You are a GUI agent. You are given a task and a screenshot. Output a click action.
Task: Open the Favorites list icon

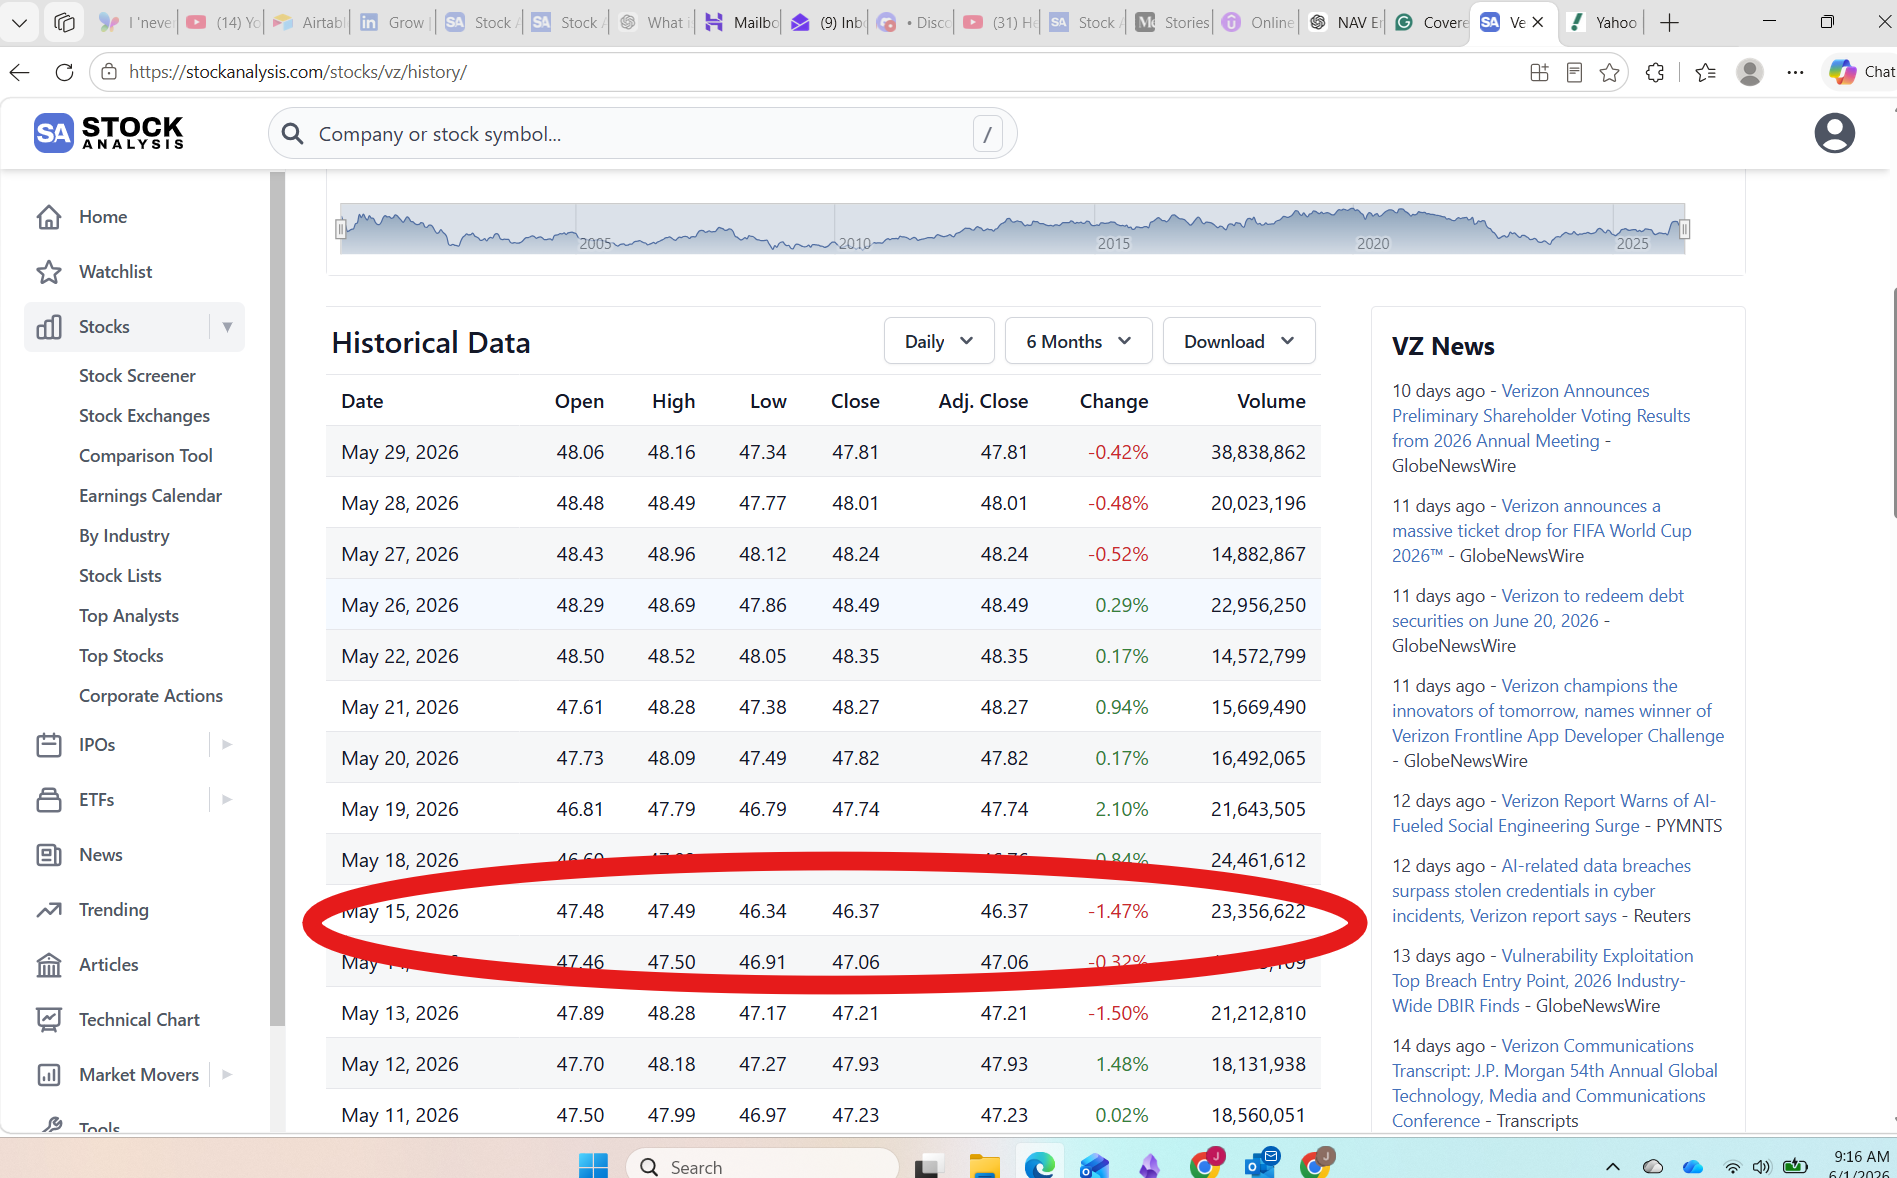[1706, 72]
